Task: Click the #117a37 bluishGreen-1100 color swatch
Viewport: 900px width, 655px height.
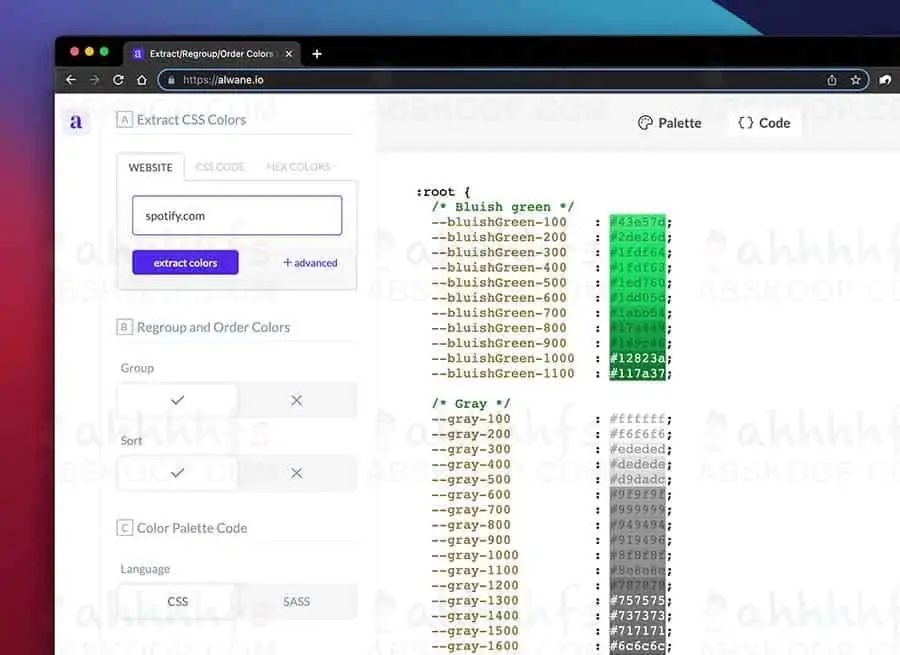Action: tap(640, 374)
